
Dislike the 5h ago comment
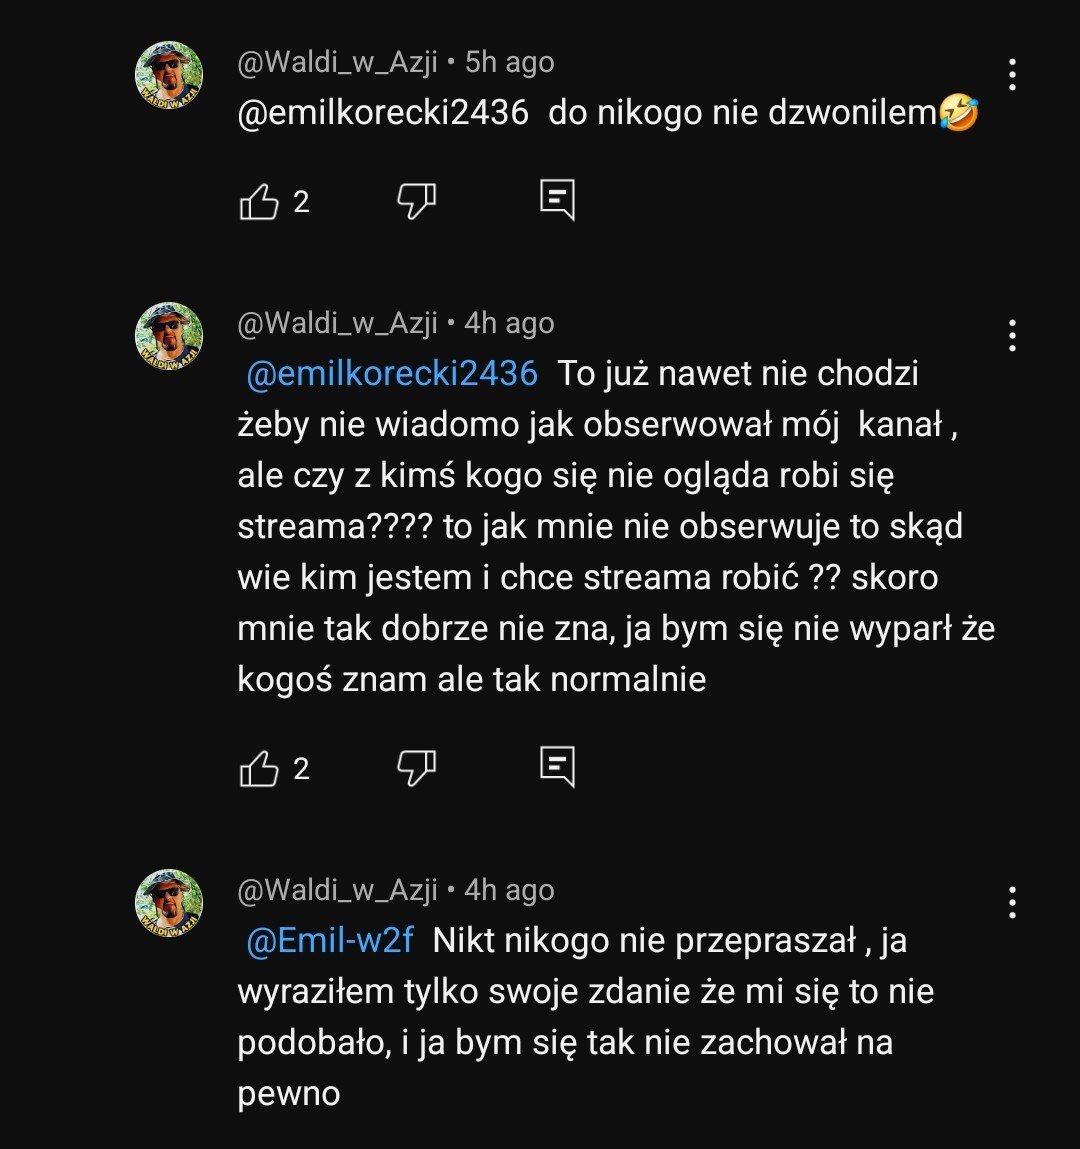point(416,202)
